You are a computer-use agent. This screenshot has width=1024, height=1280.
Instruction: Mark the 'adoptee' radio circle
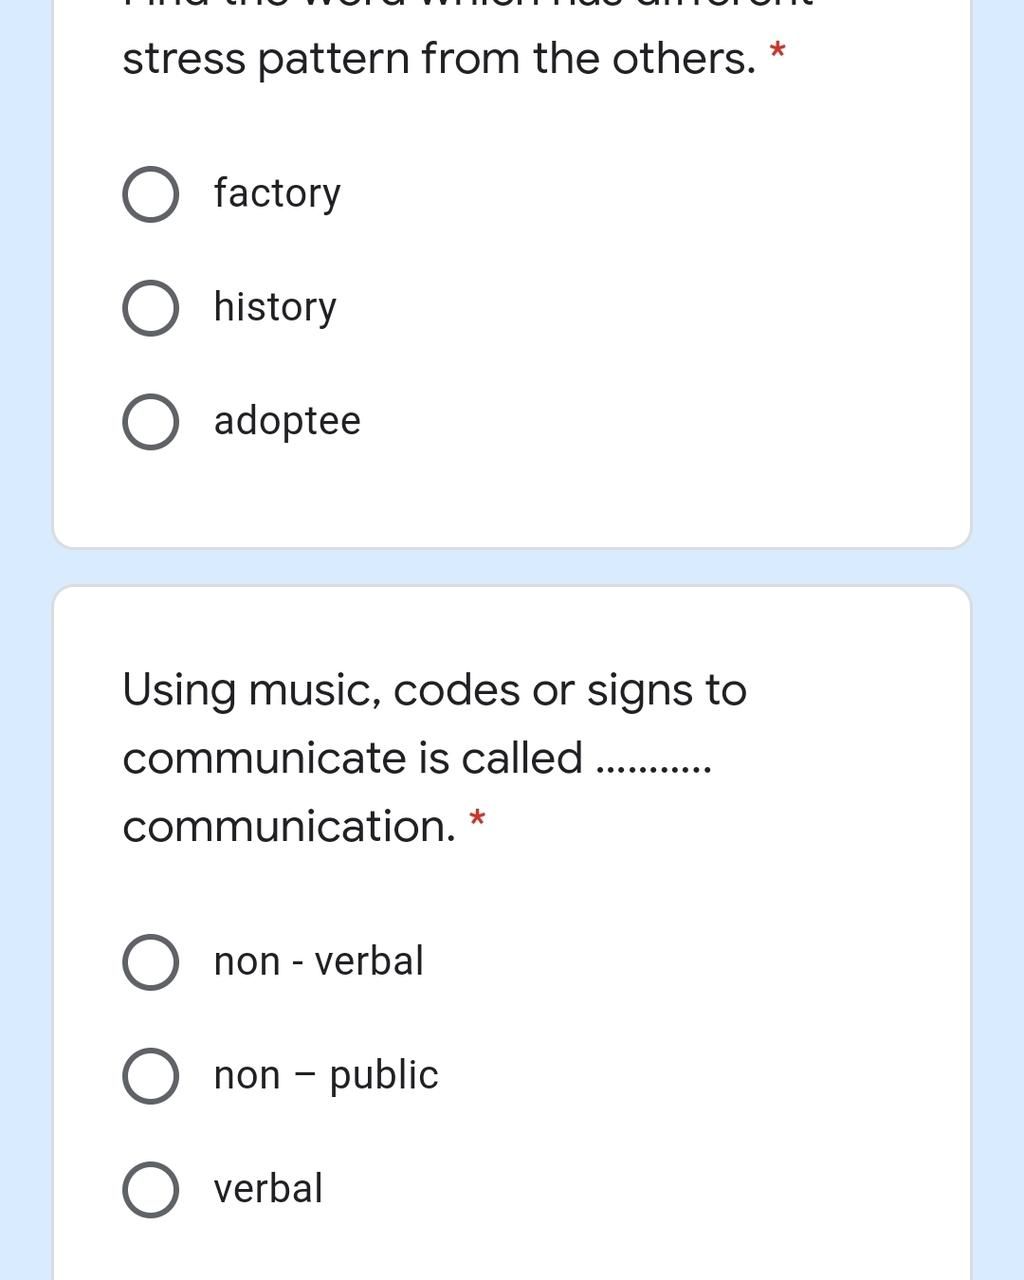(151, 422)
